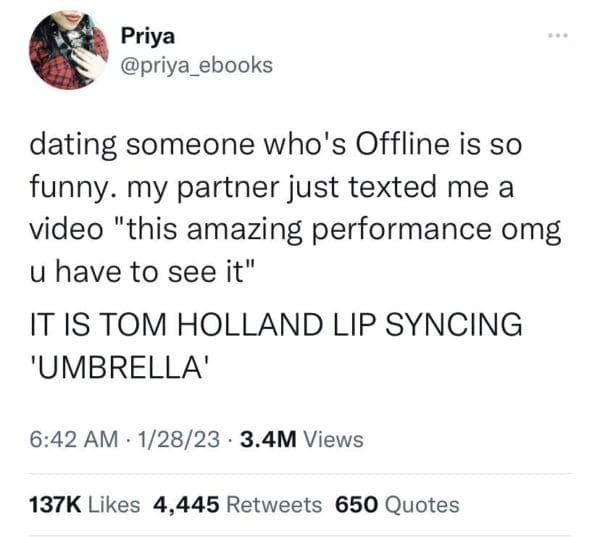Open the Retweets list label
The width and height of the screenshot is (600, 537).
point(274,505)
